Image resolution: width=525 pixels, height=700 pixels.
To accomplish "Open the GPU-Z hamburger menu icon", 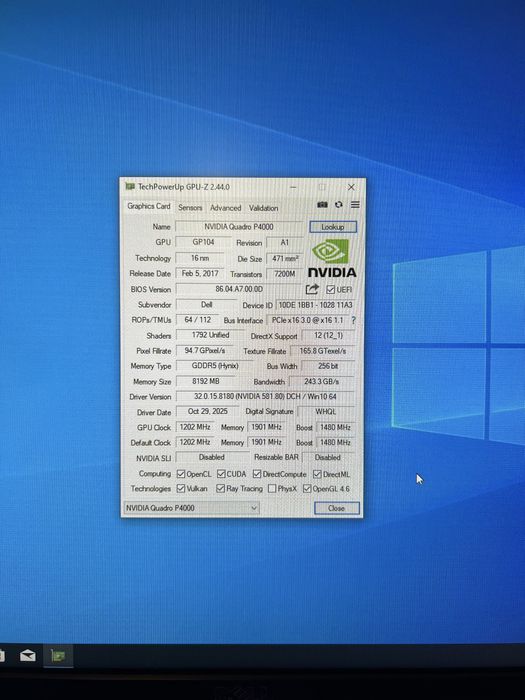I will point(355,204).
